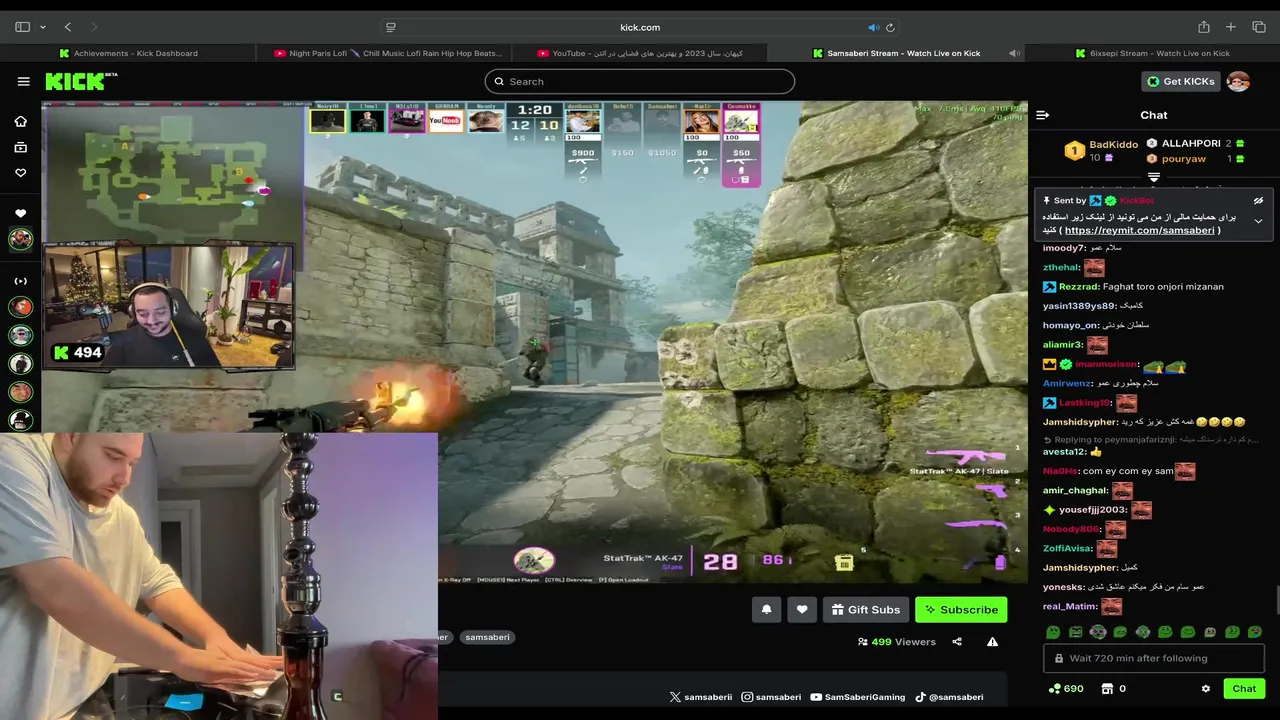Viewport: 1280px width, 720px height.
Task: Open BadKiddo top gifter entry
Action: tap(1101, 151)
